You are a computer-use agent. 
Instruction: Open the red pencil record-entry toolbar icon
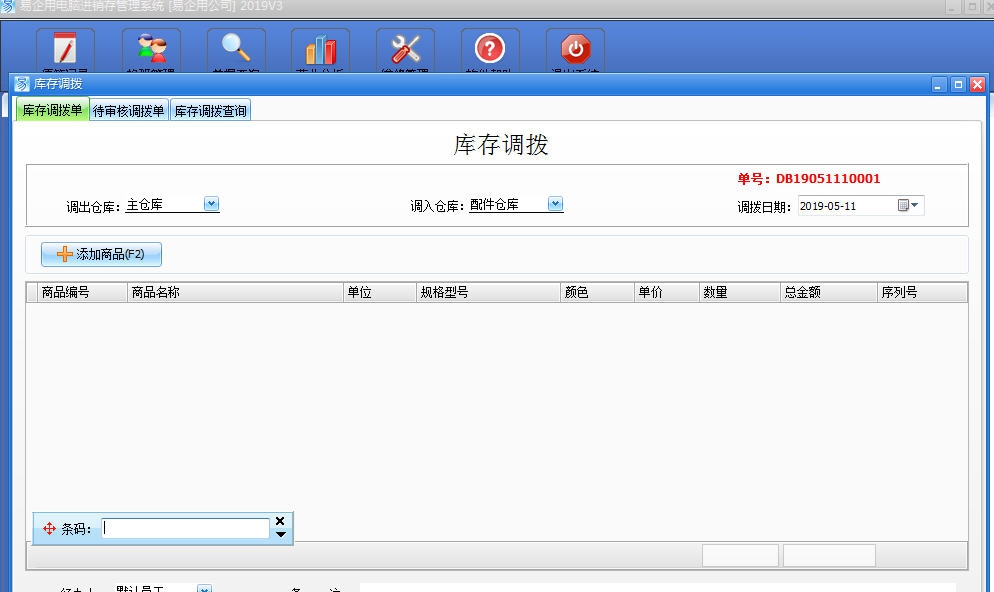[64, 48]
